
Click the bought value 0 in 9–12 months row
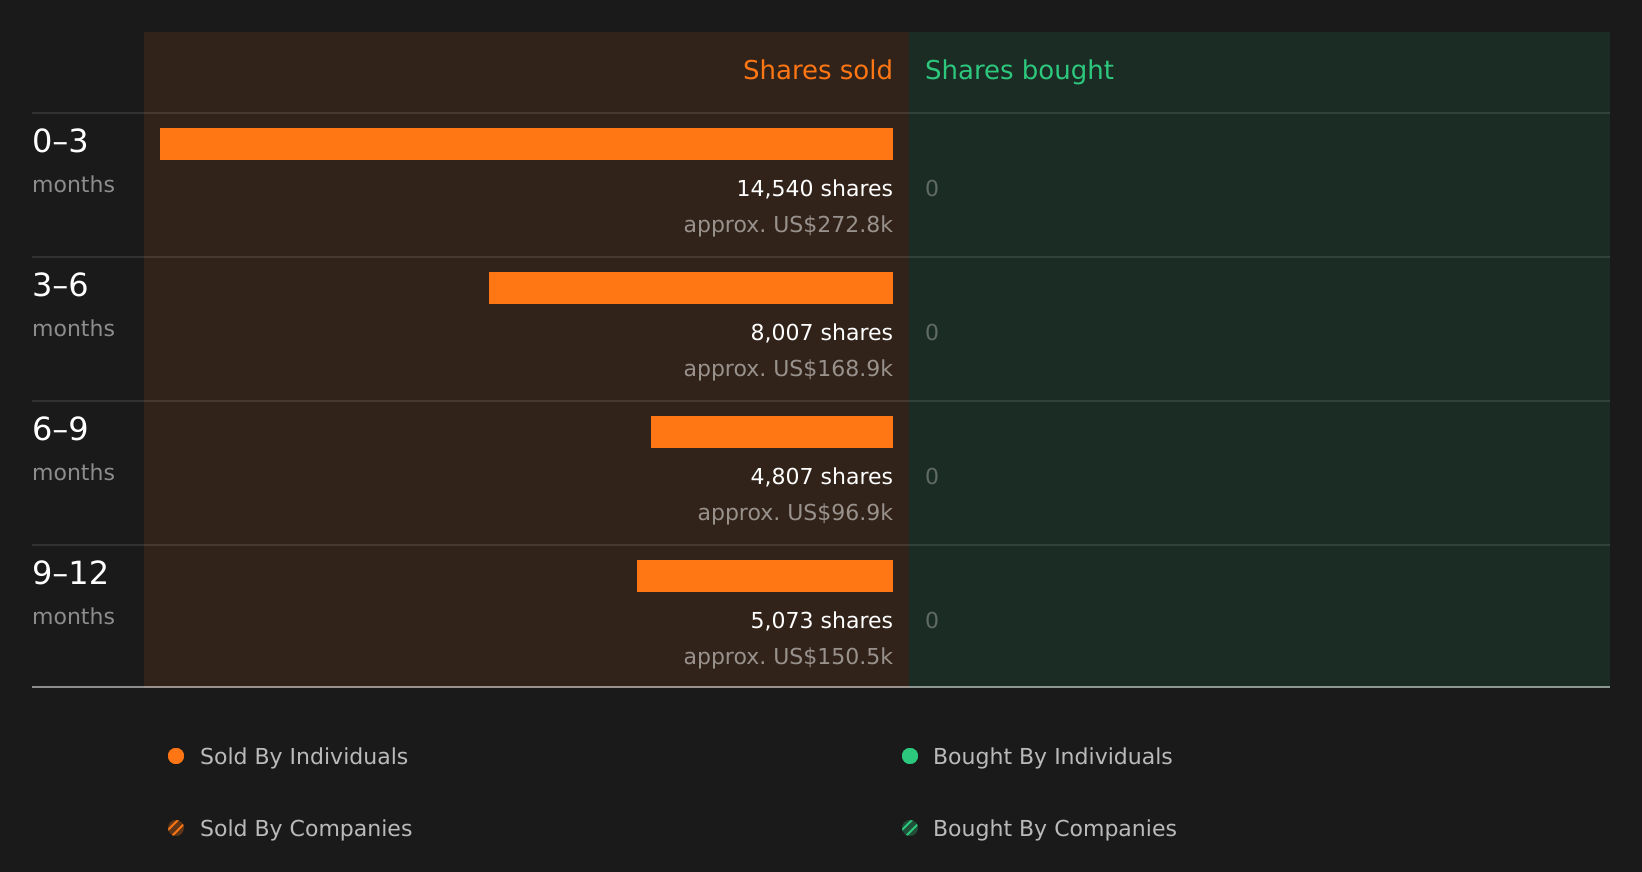[932, 621]
